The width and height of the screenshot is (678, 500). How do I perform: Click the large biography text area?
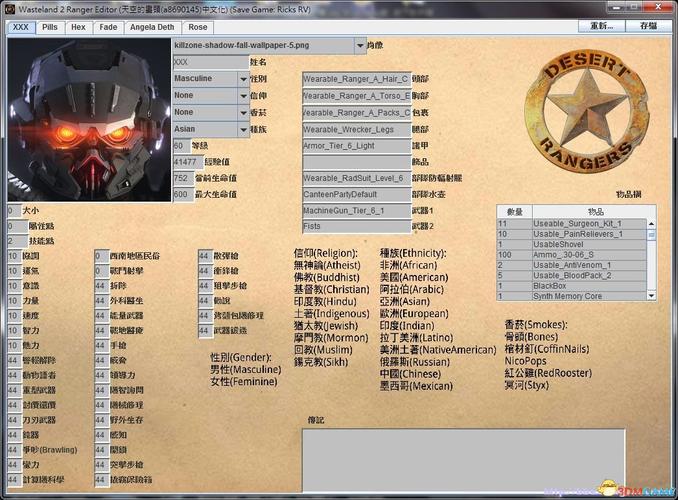(x=463, y=460)
